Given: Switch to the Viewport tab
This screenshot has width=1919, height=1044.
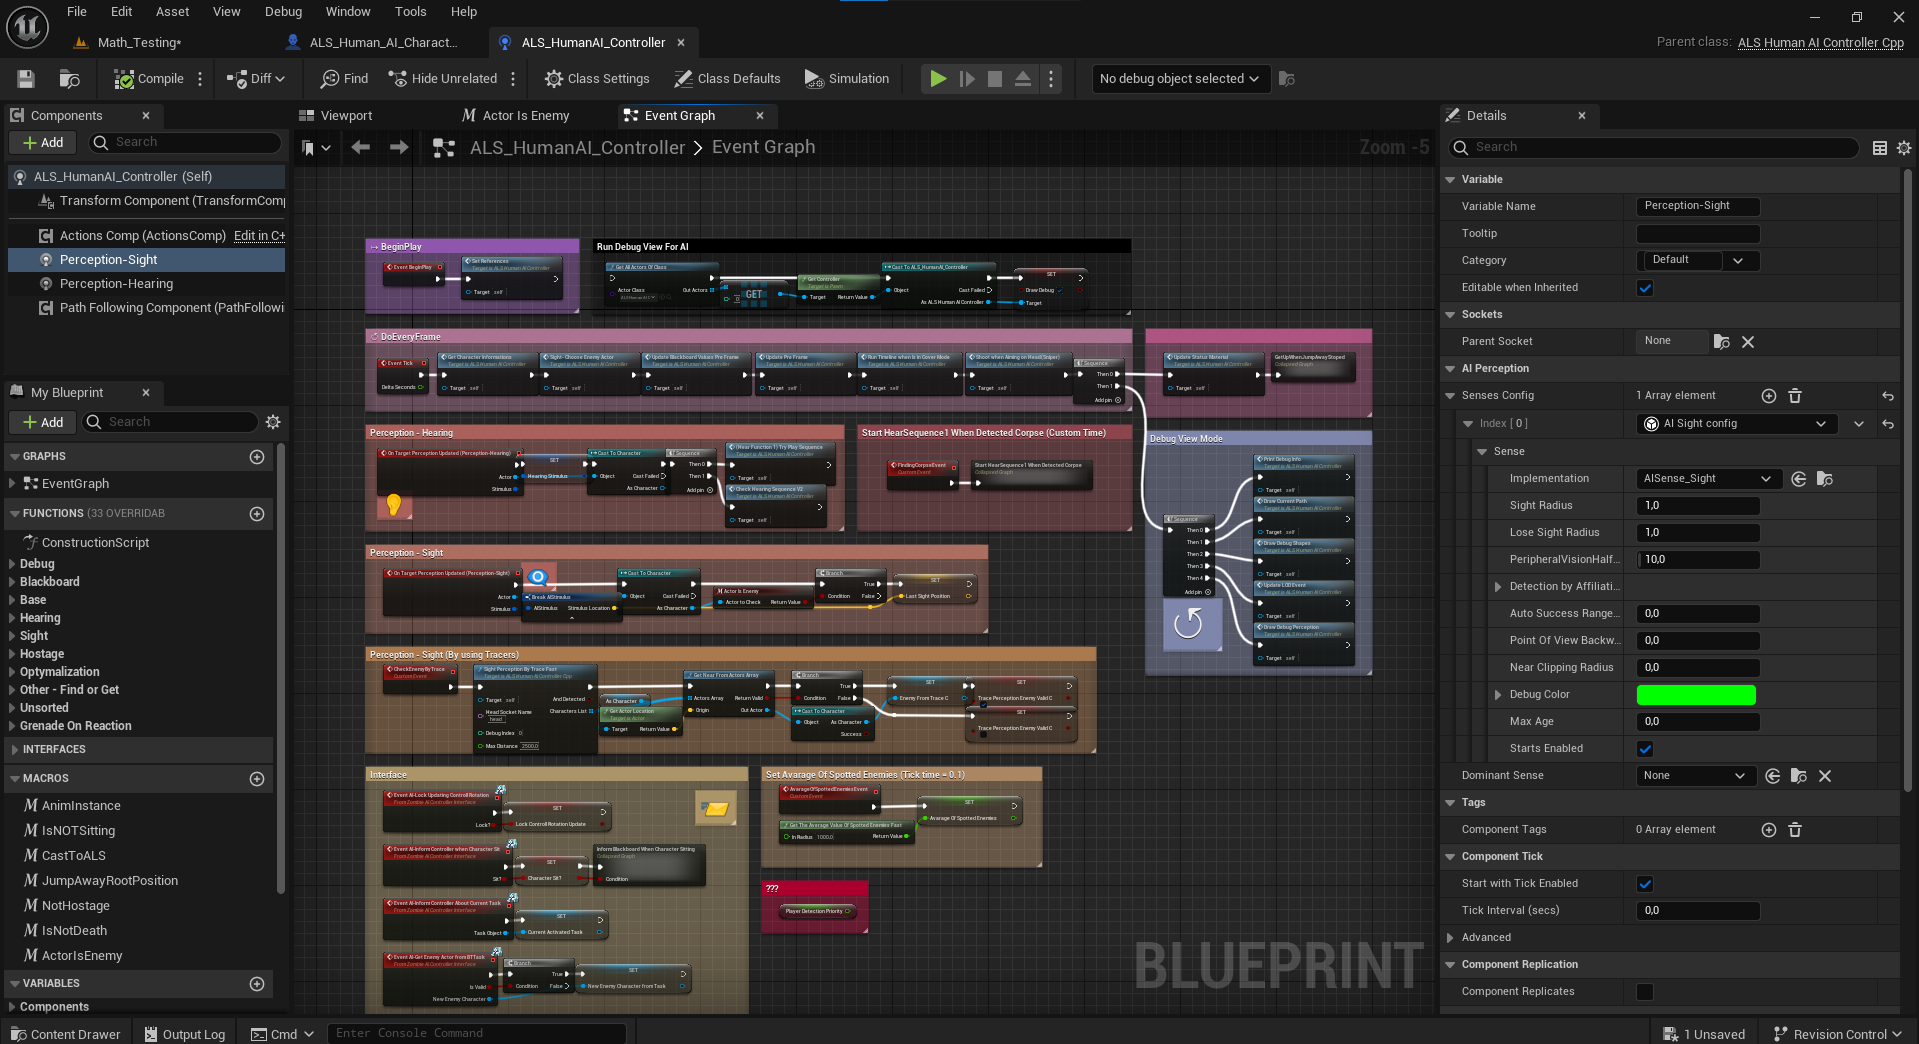Looking at the screenshot, I should (x=346, y=116).
